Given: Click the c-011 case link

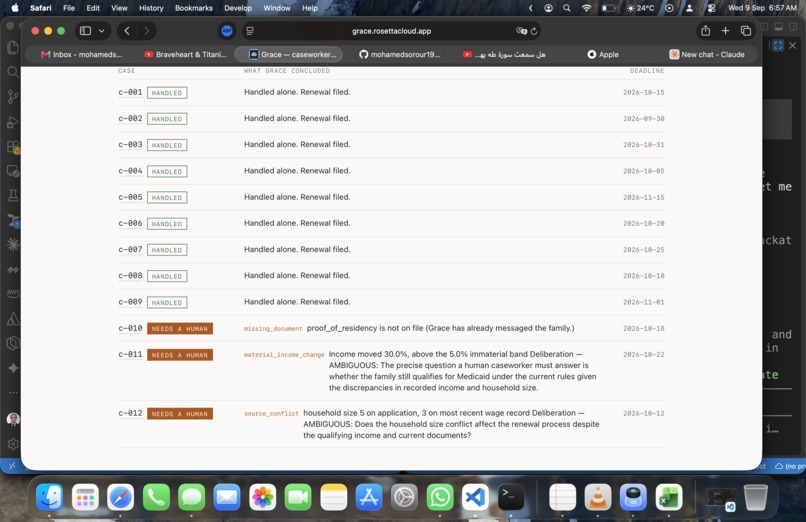Looking at the screenshot, I should [x=130, y=355].
